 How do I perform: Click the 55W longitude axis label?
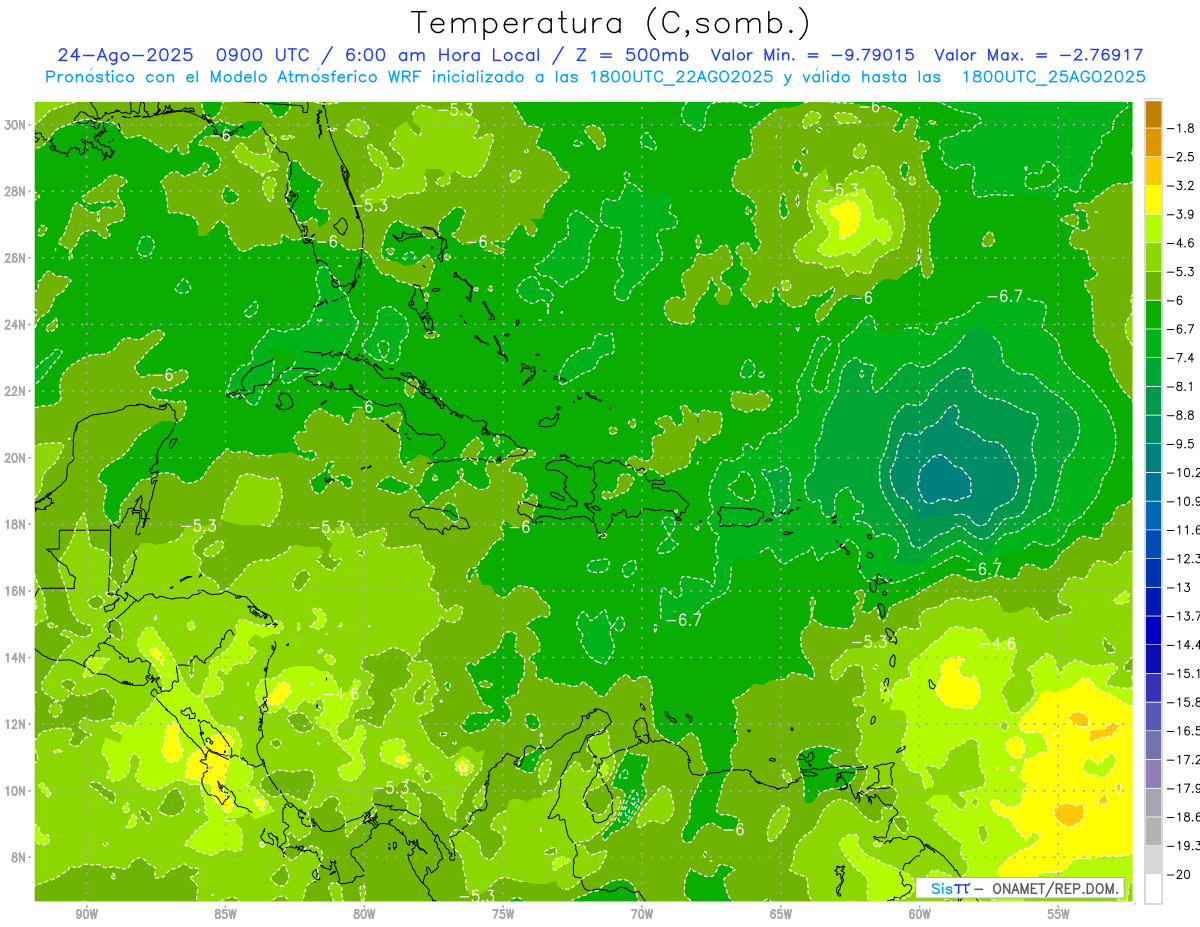[1059, 914]
